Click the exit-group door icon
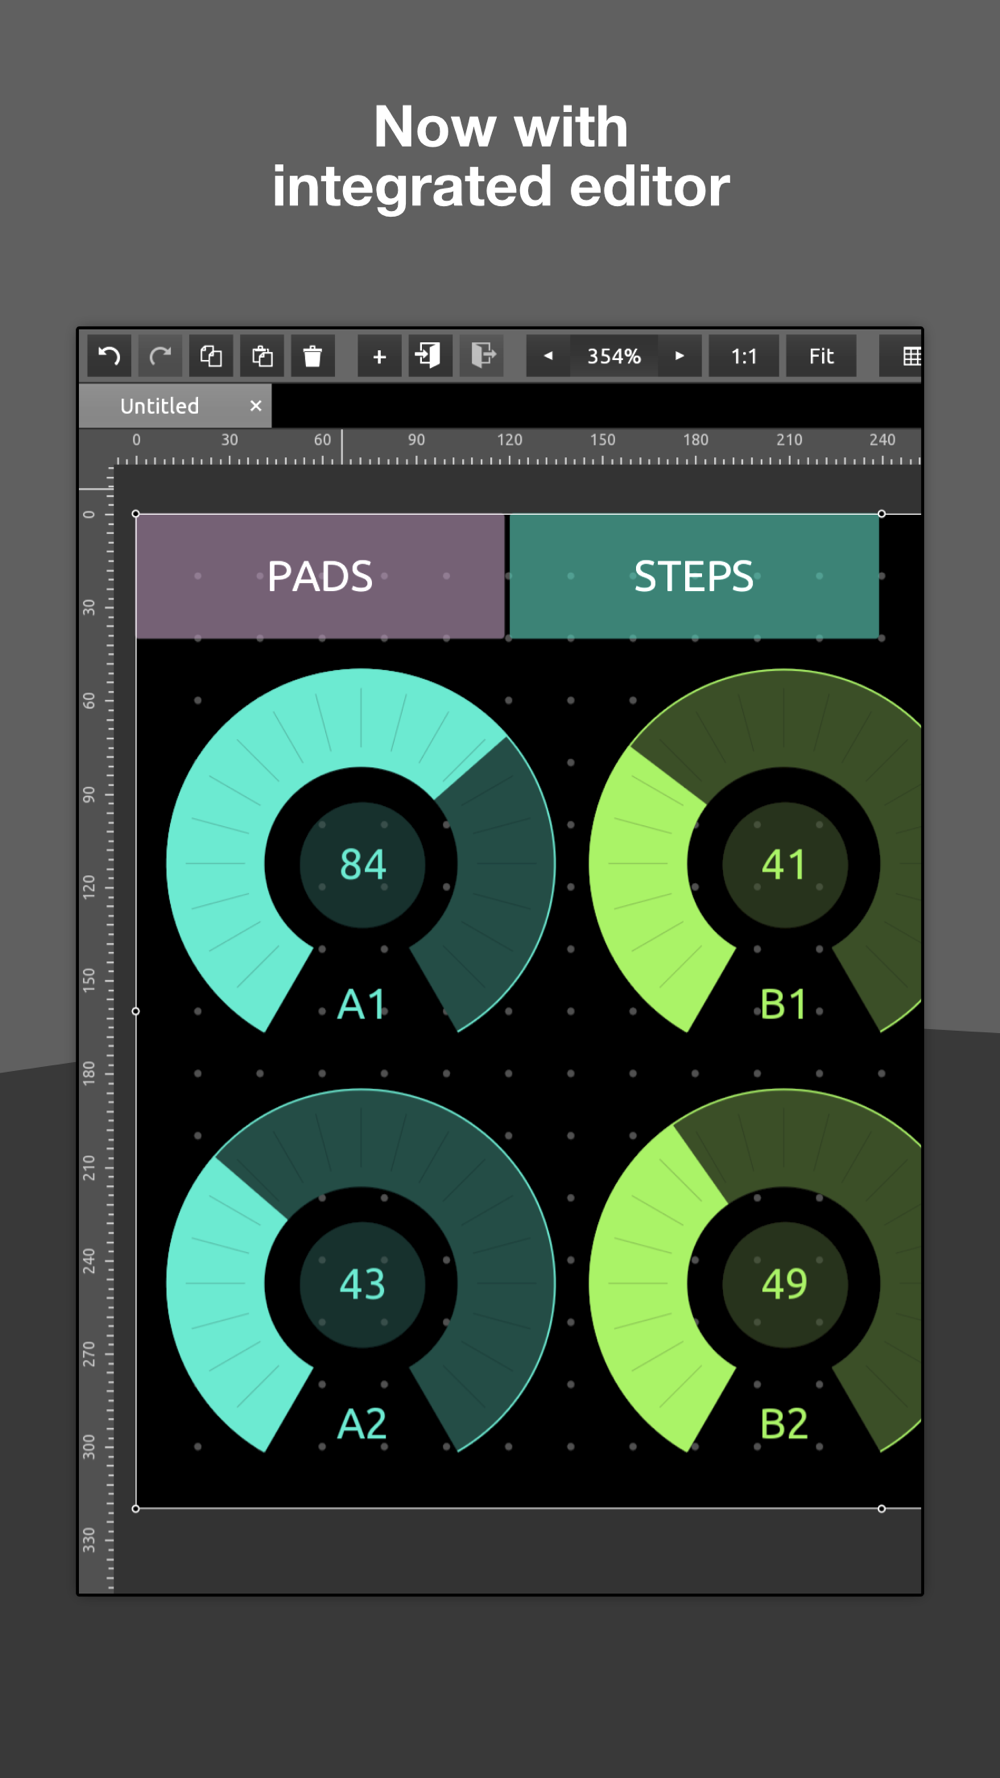Viewport: 1000px width, 1778px height. click(482, 356)
